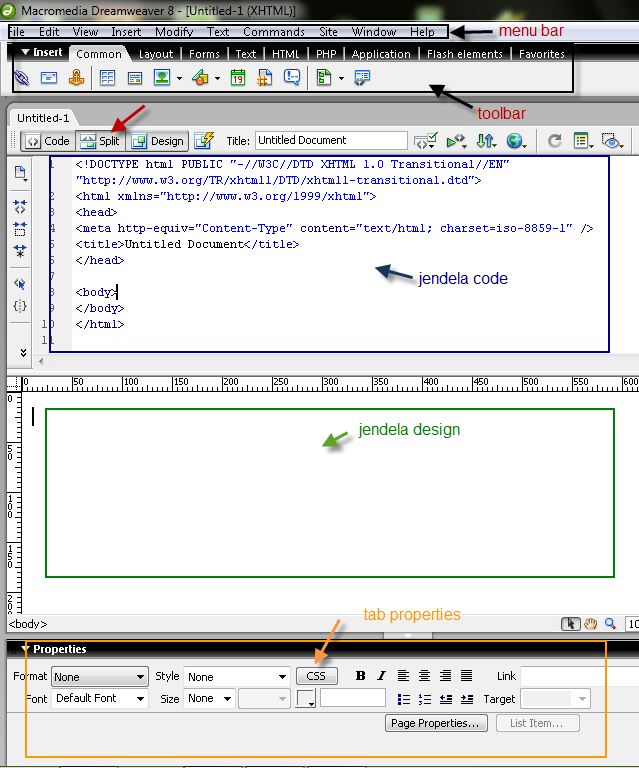Open Validate Markup / no browser check errors icon

click(x=425, y=141)
